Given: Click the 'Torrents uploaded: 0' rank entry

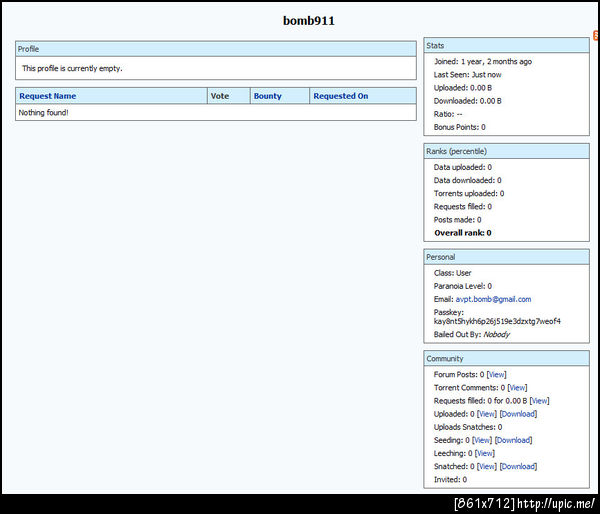Looking at the screenshot, I should click(469, 193).
